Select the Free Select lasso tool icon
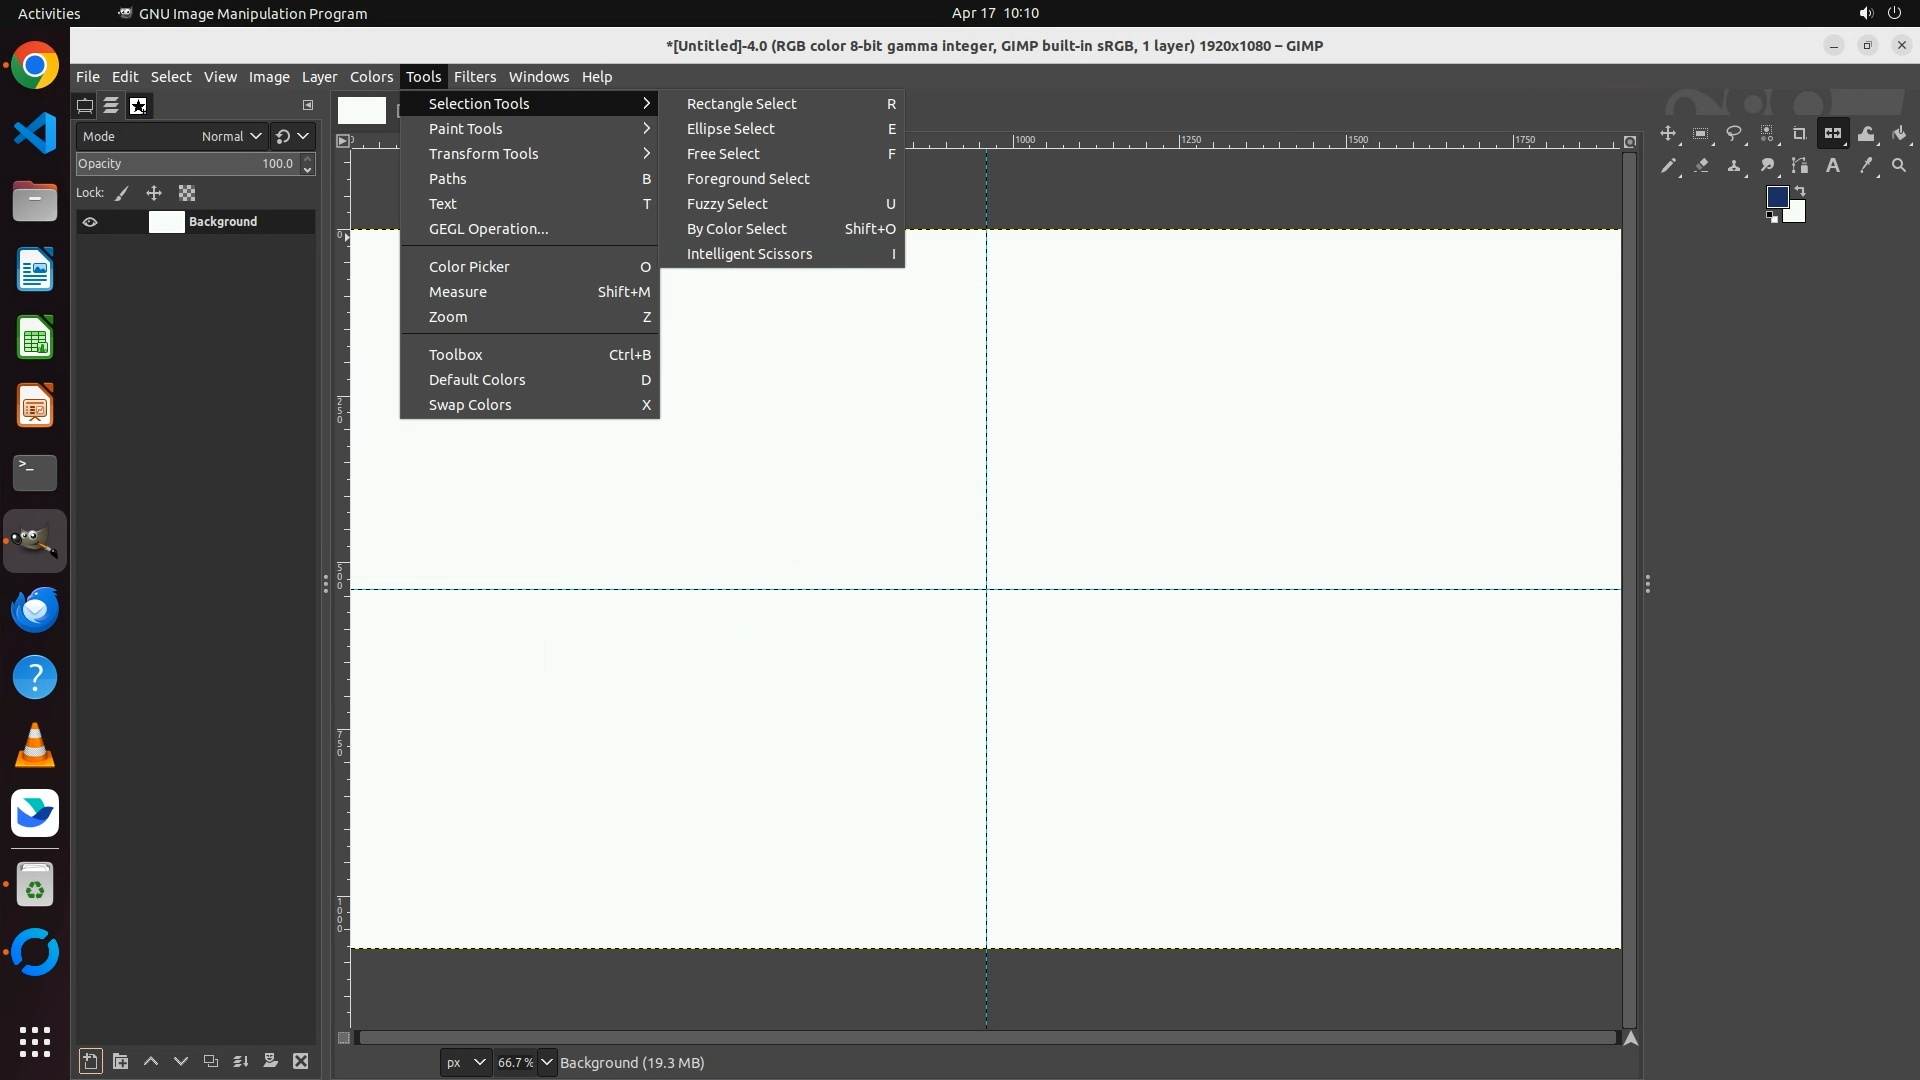This screenshot has height=1080, width=1920. [x=1734, y=134]
